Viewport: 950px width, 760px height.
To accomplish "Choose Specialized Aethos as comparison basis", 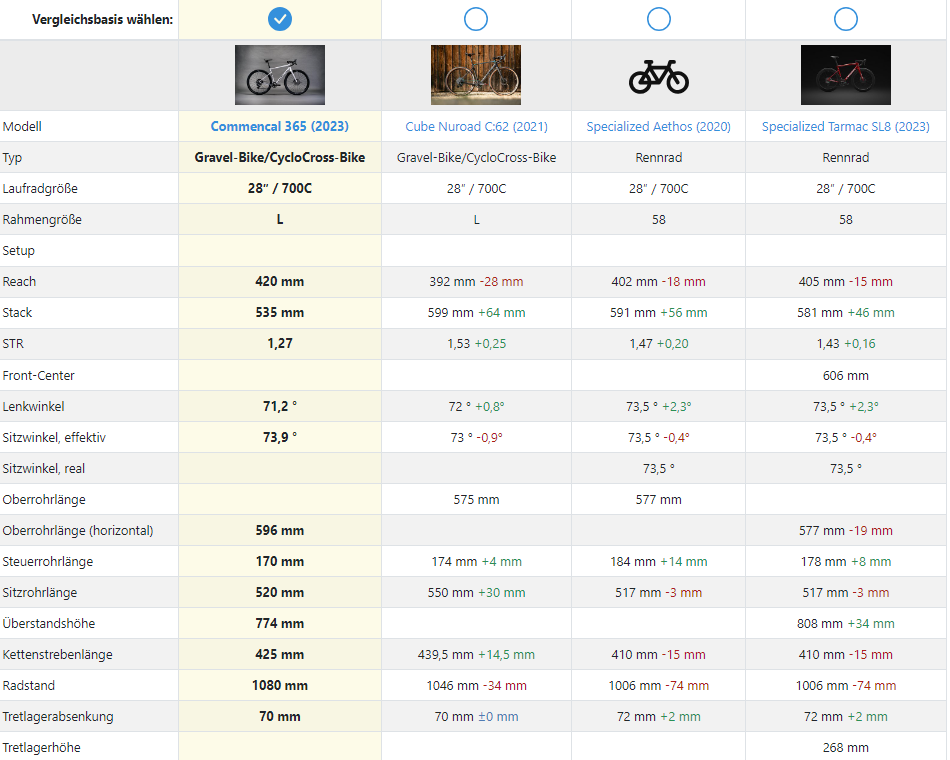I will point(658,19).
